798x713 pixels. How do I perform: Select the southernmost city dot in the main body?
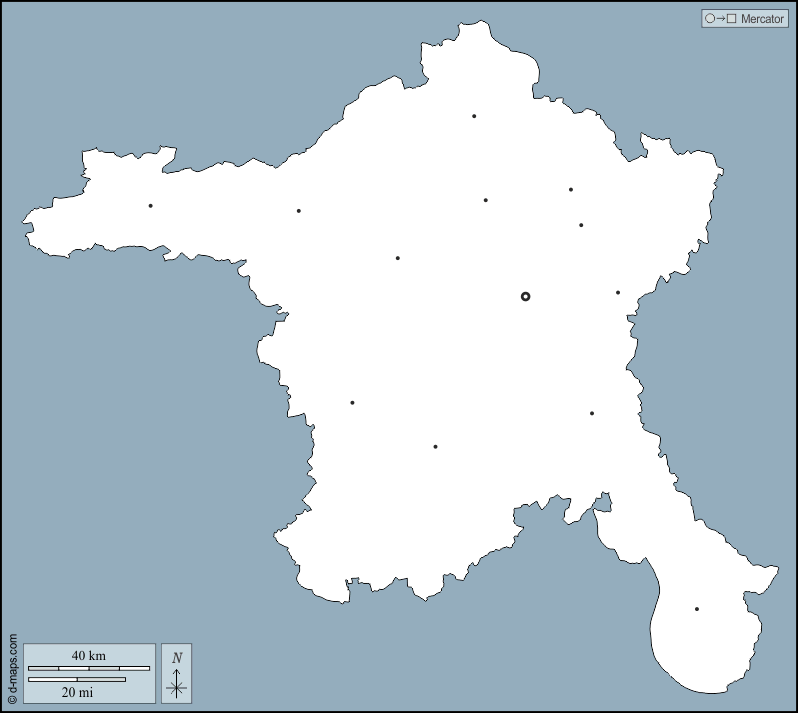pos(435,447)
